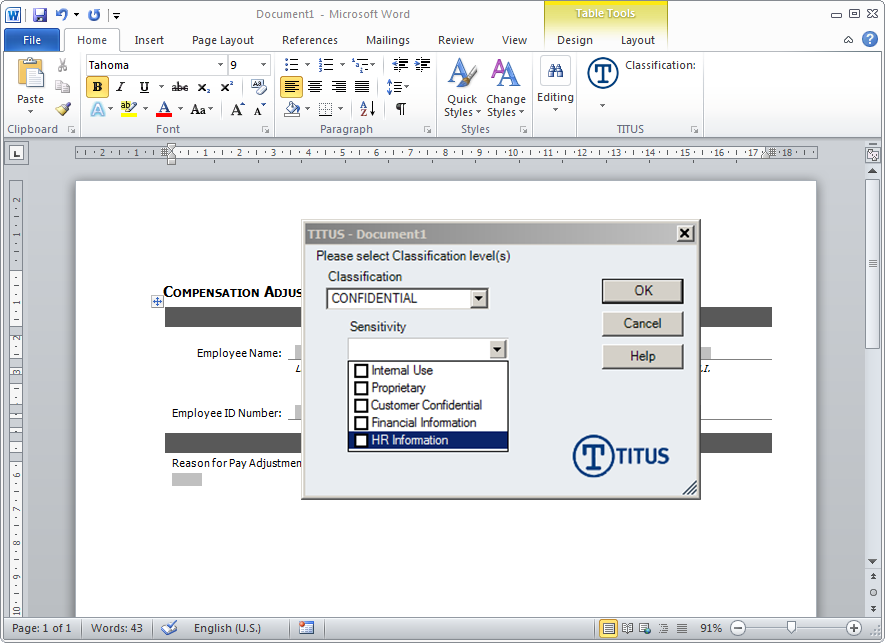Click the vertical scrollbar down arrow
Image resolution: width=885 pixels, height=643 pixels.
[873, 561]
